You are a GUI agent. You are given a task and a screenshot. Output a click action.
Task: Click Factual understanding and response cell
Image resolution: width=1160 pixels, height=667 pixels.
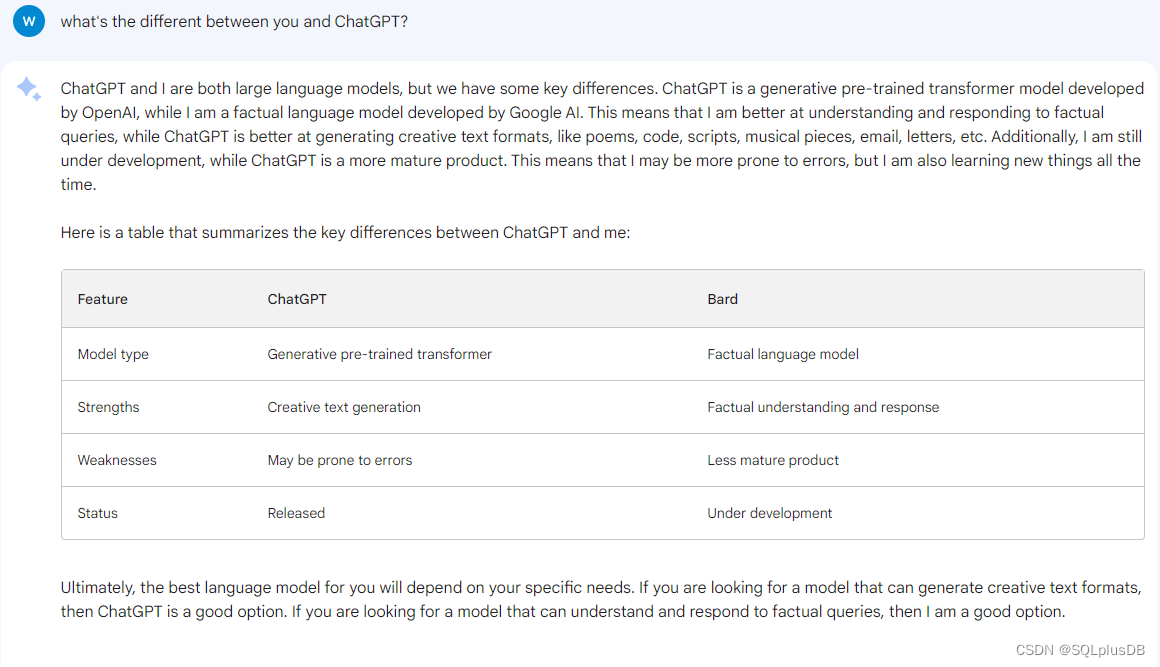pos(823,407)
